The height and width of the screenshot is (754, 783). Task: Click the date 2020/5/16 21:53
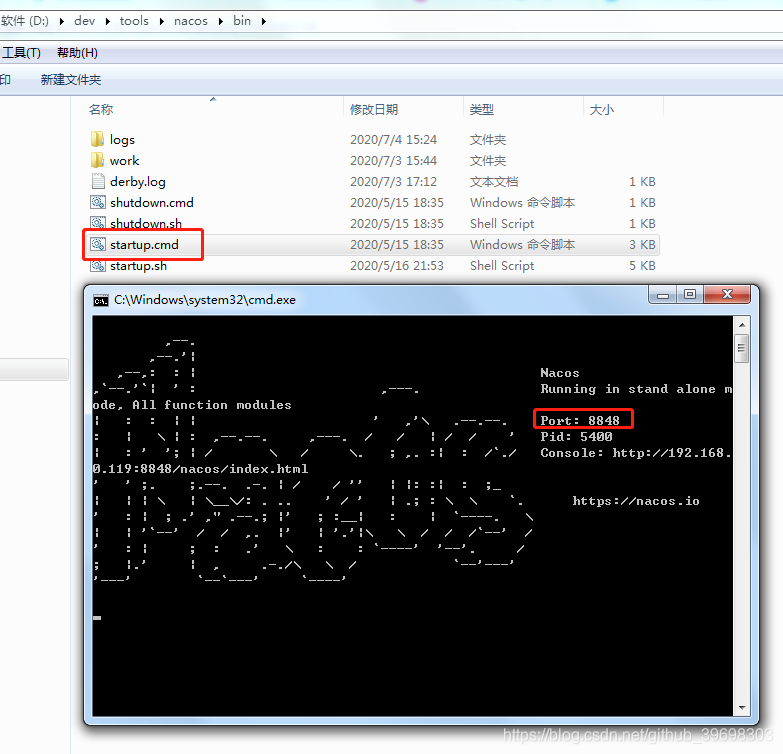397,266
